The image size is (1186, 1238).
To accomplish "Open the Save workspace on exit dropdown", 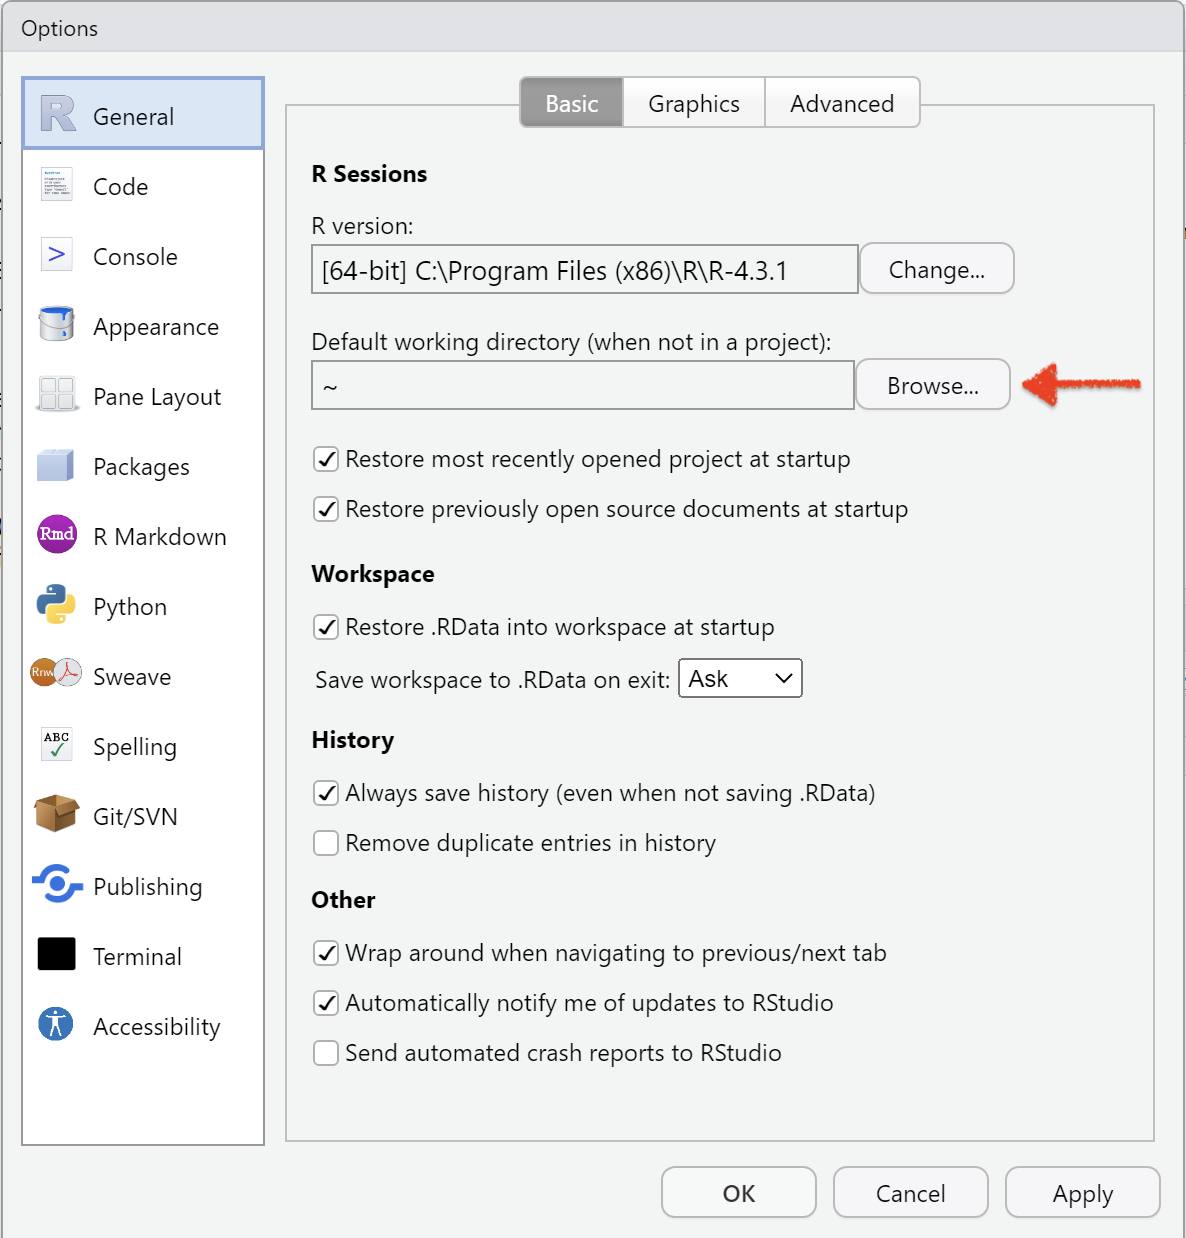I will 740,678.
